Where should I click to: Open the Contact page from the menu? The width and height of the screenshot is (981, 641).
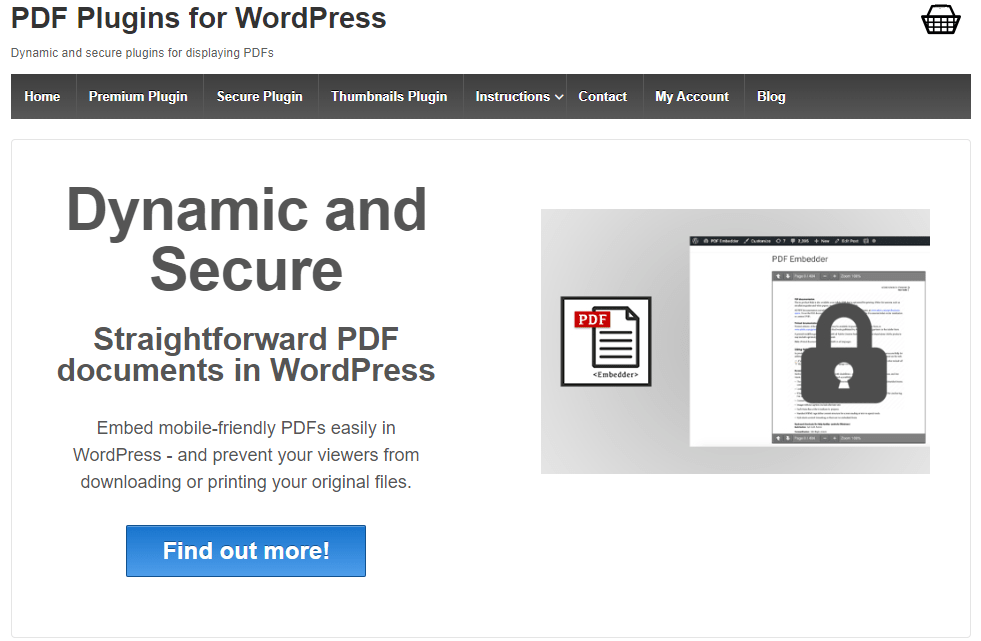click(x=602, y=96)
